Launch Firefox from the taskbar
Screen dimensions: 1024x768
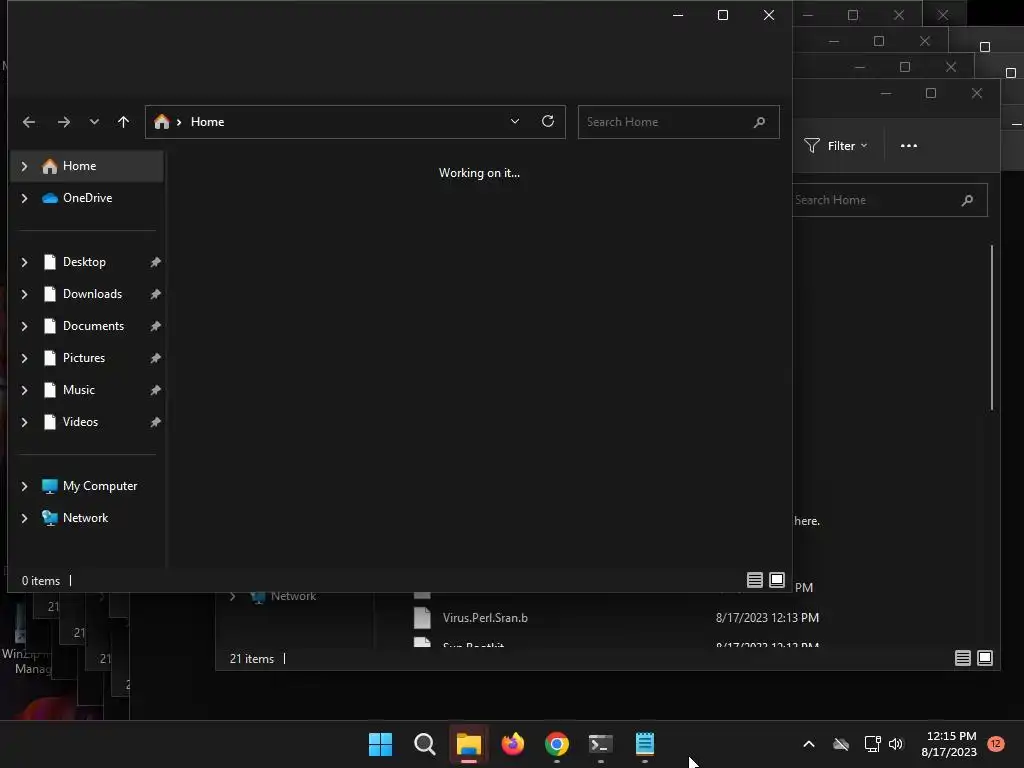click(x=513, y=744)
